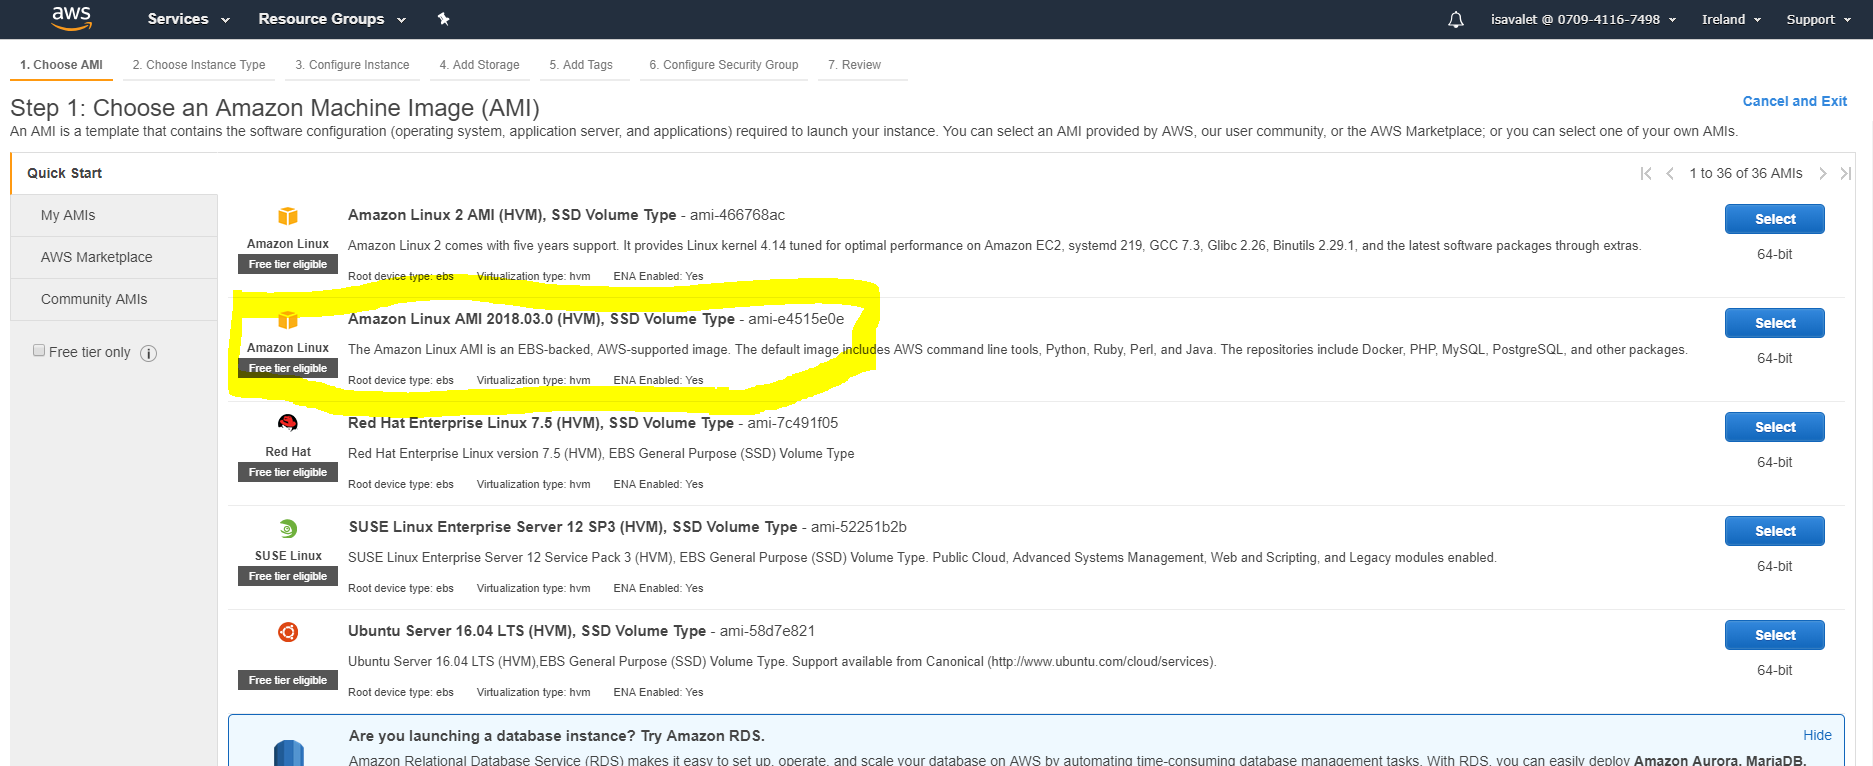Hide the Amazon RDS suggestion banner

click(1817, 735)
